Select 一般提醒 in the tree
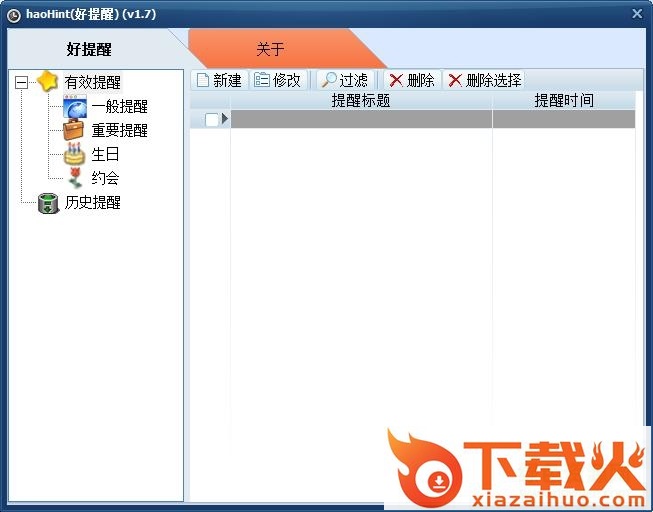This screenshot has height=512, width=653. click(120, 107)
